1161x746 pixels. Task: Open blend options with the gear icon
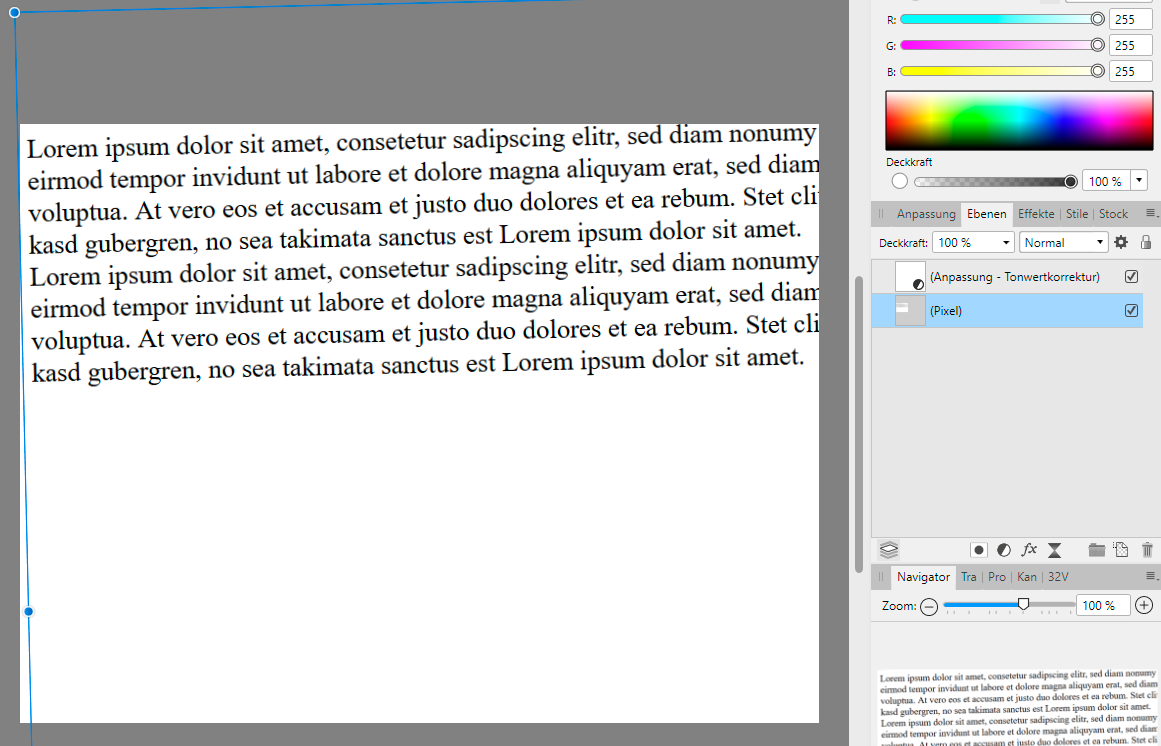[x=1120, y=241]
